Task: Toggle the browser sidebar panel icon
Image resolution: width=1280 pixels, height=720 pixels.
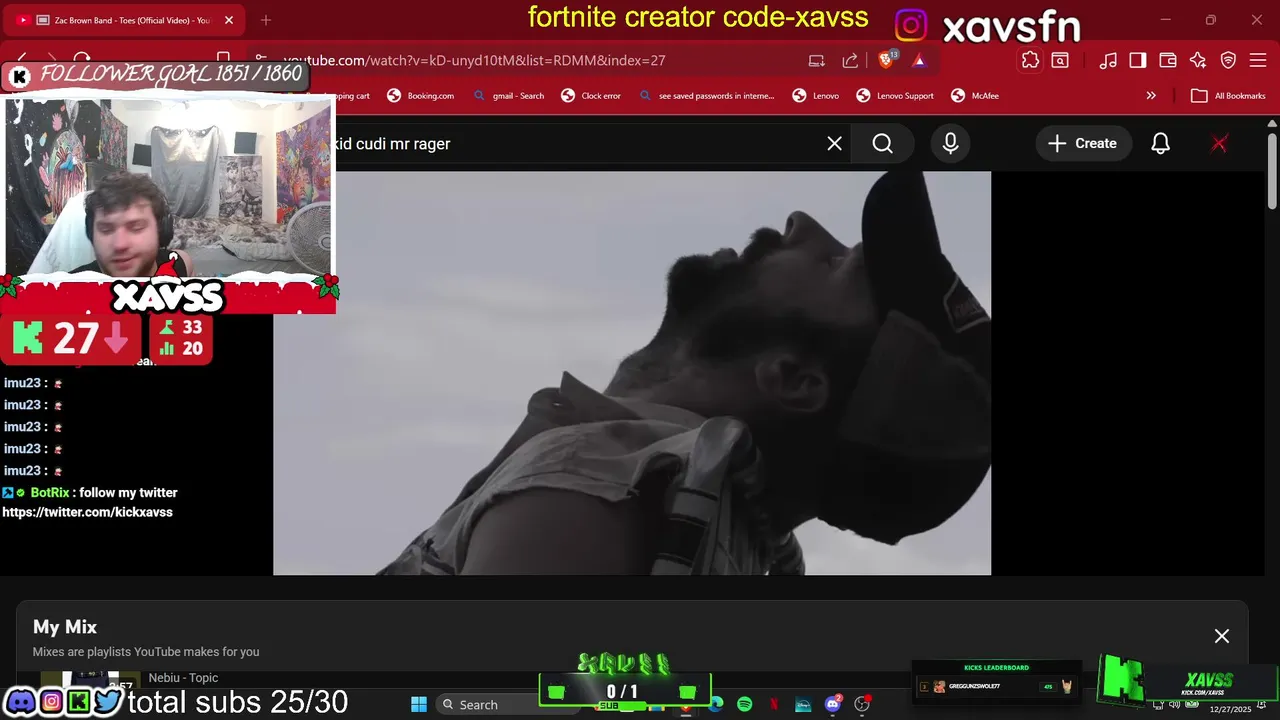Action: pos(1138,60)
